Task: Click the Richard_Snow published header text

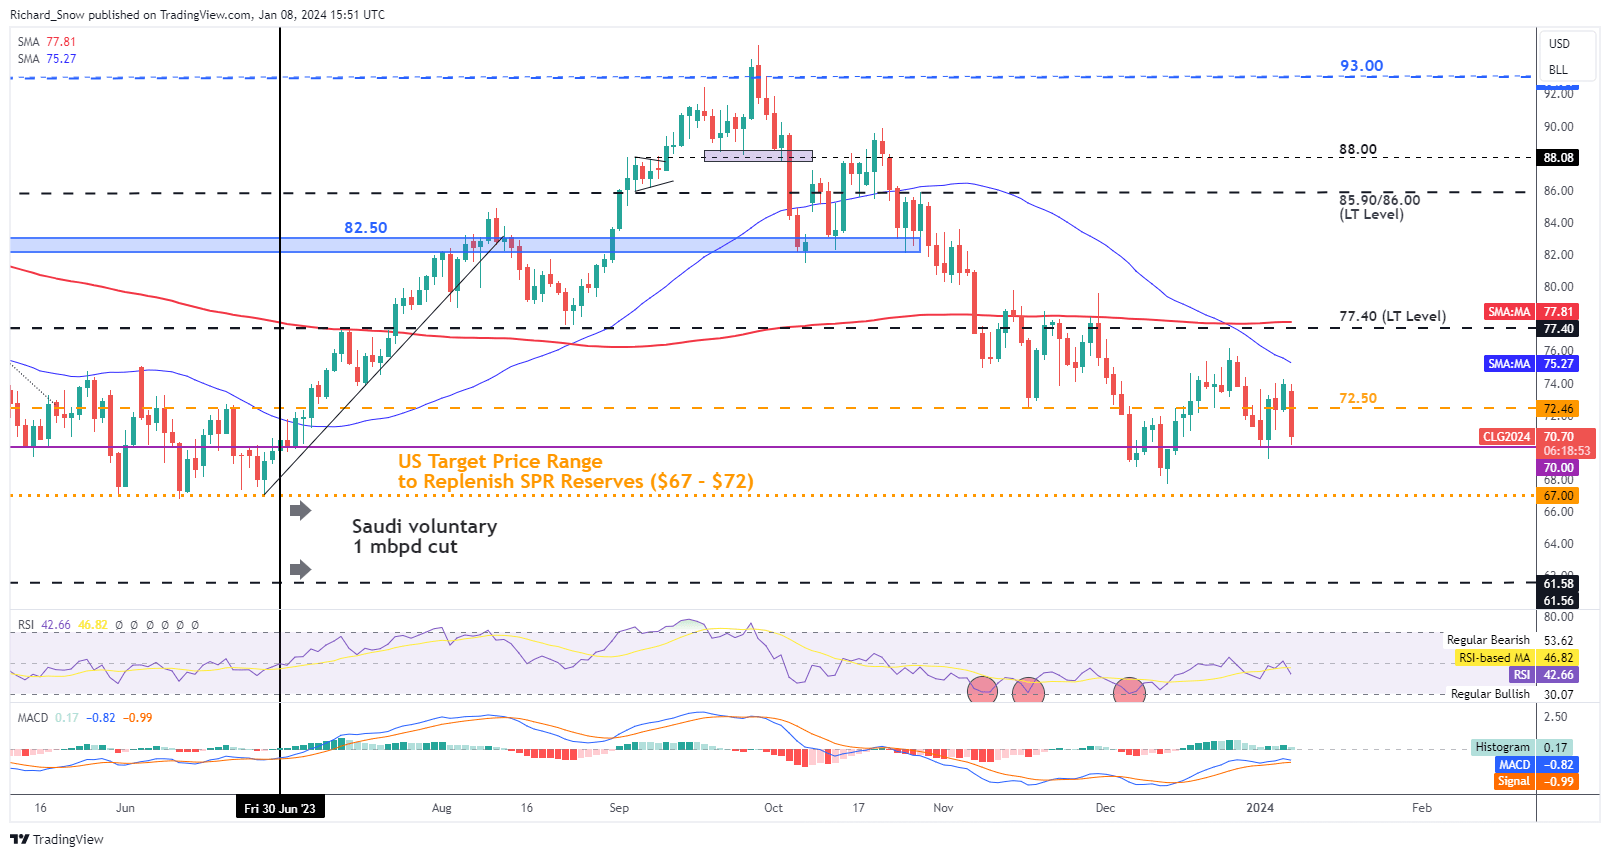Action: tap(197, 15)
